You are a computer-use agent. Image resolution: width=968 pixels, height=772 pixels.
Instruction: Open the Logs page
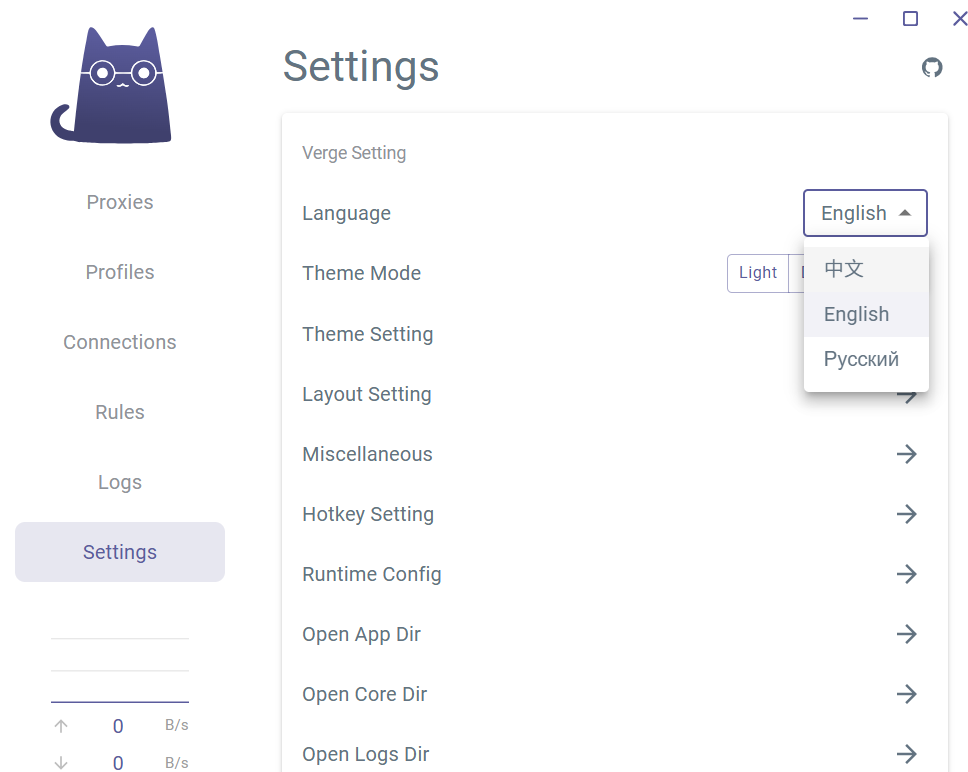(x=120, y=482)
